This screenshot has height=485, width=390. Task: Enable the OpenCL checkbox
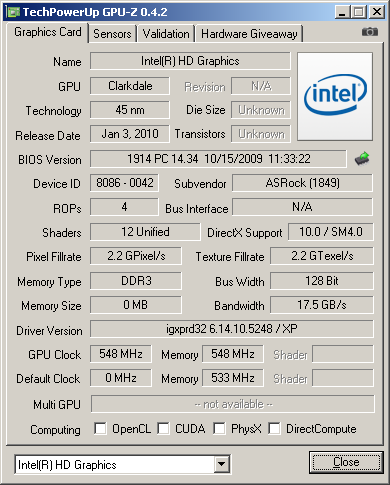pos(100,428)
